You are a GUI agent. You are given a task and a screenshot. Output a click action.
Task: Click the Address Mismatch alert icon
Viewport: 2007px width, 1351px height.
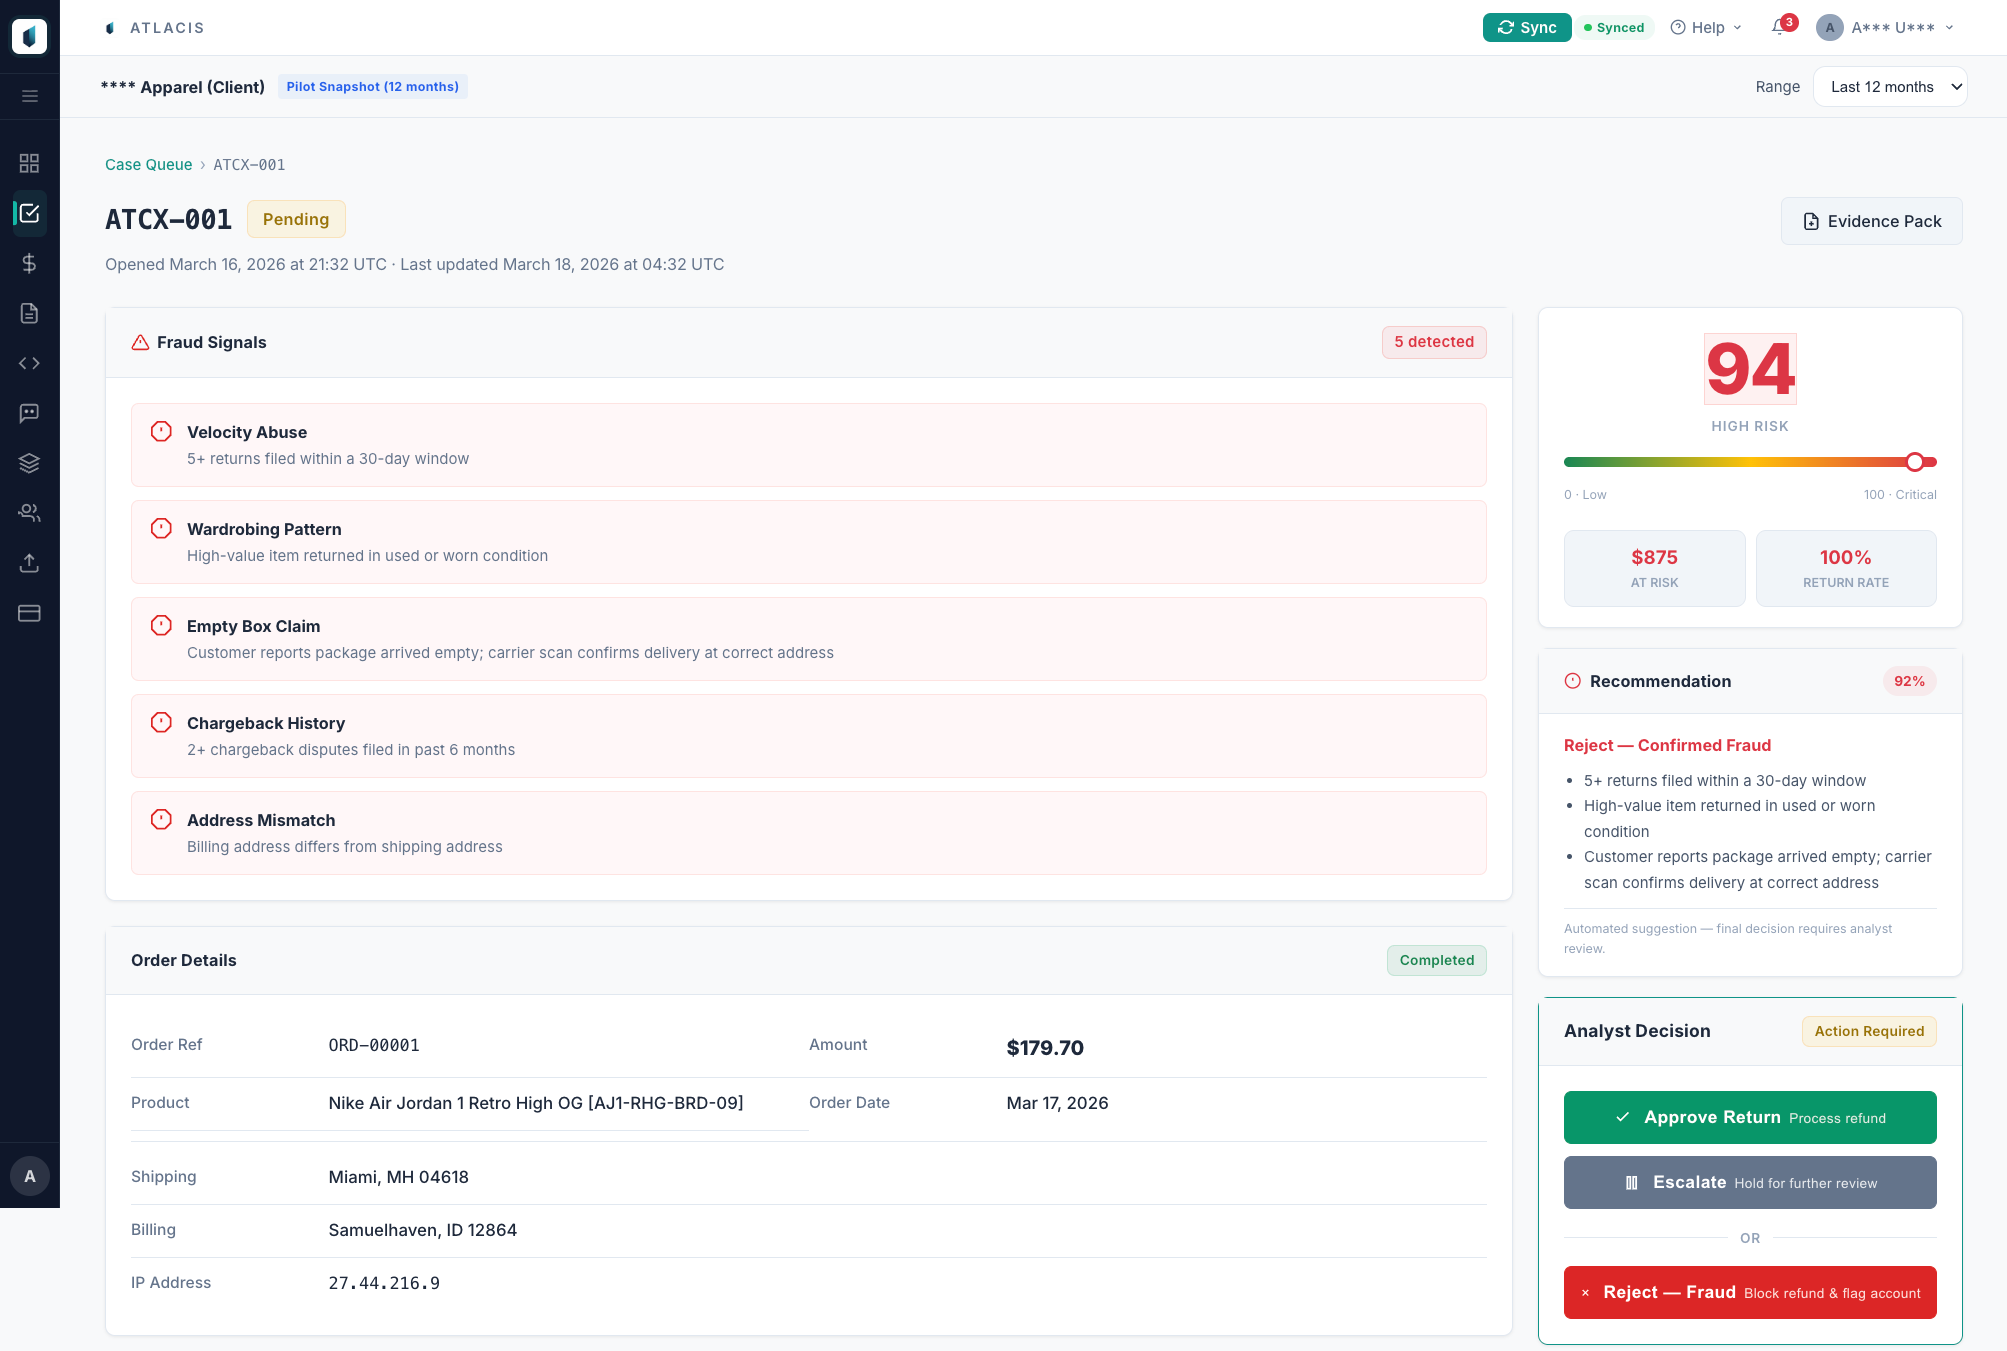(161, 819)
